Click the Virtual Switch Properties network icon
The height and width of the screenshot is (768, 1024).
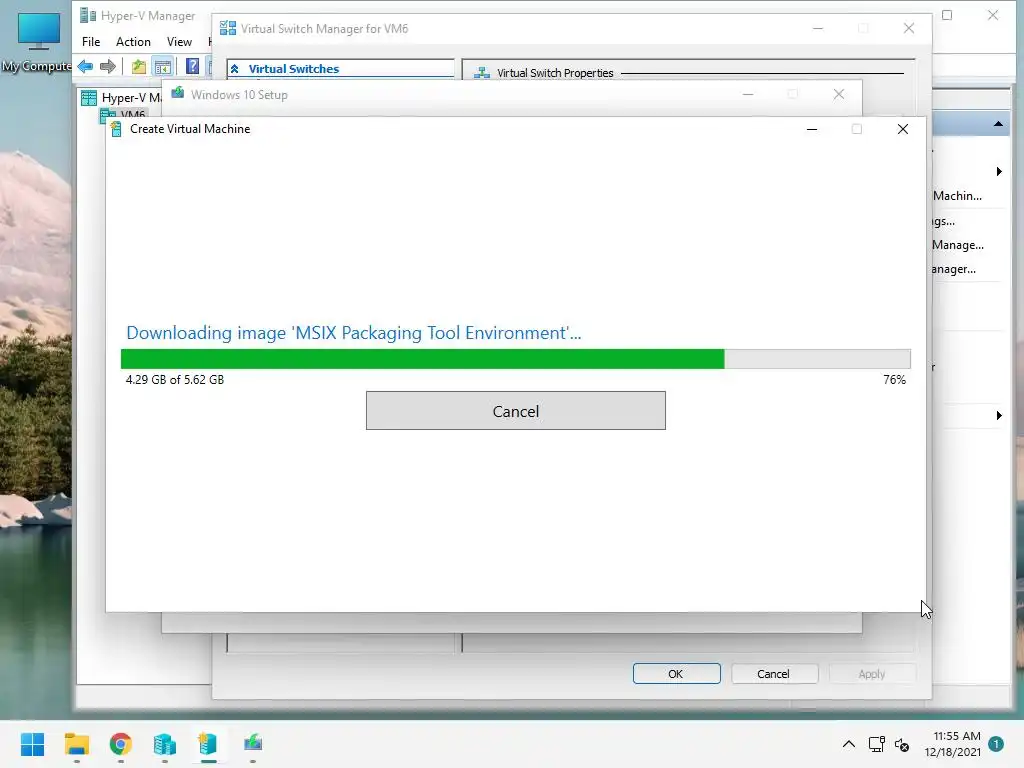click(x=482, y=73)
